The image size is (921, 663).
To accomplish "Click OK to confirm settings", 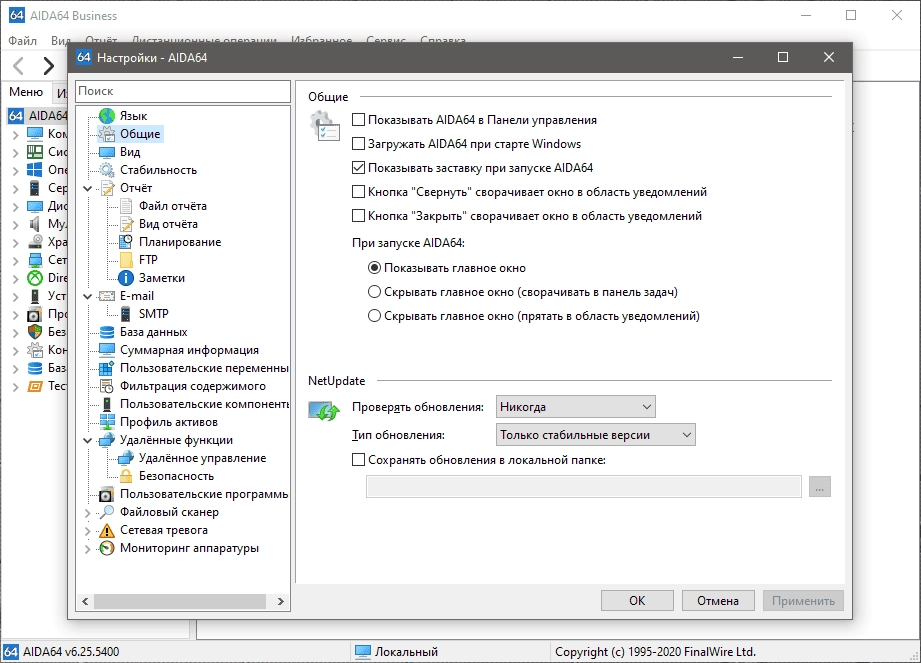I will pyautogui.click(x=637, y=601).
